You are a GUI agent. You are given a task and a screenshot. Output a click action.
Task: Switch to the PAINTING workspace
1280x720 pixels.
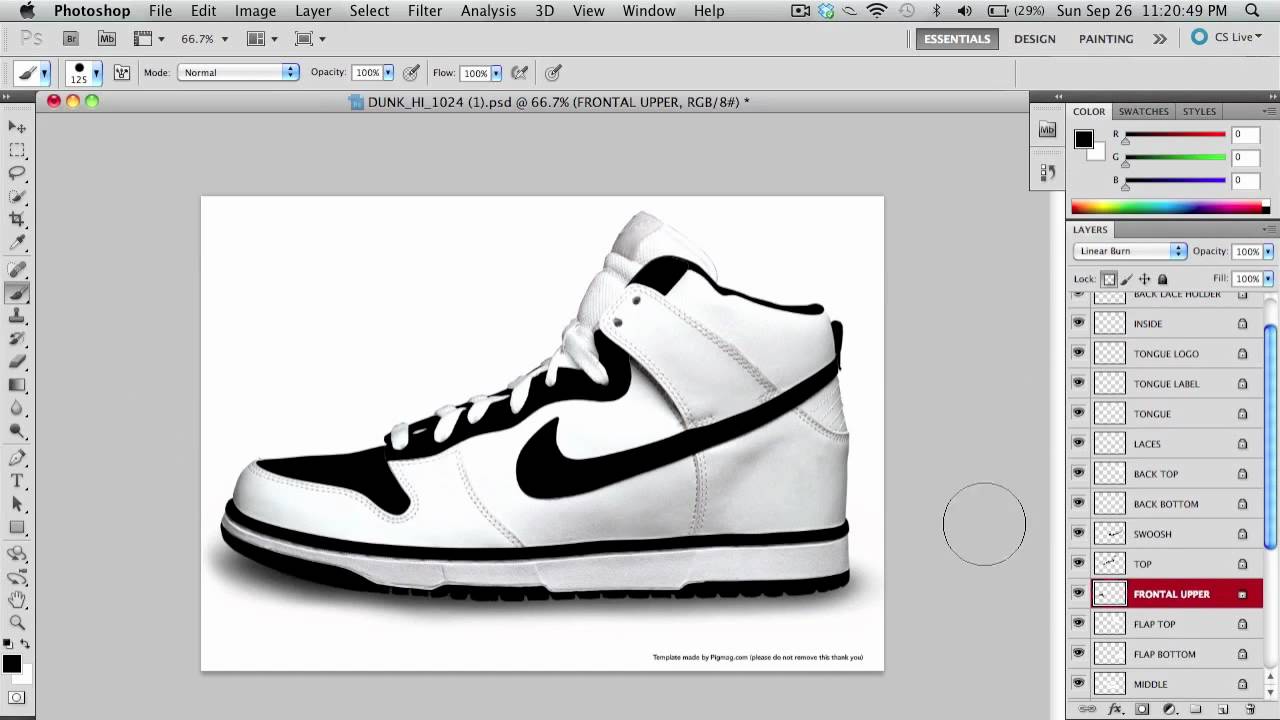(x=1106, y=39)
